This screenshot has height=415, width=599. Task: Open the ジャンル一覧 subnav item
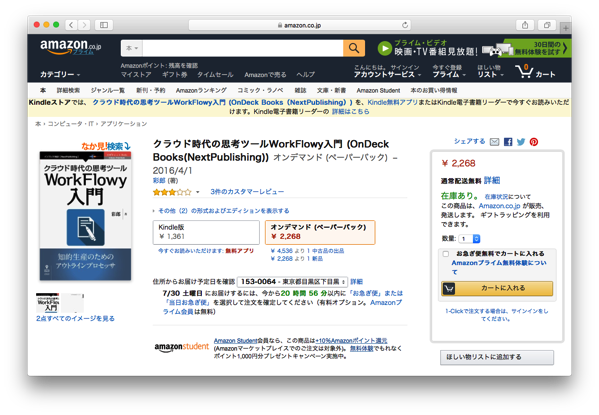pos(107,90)
